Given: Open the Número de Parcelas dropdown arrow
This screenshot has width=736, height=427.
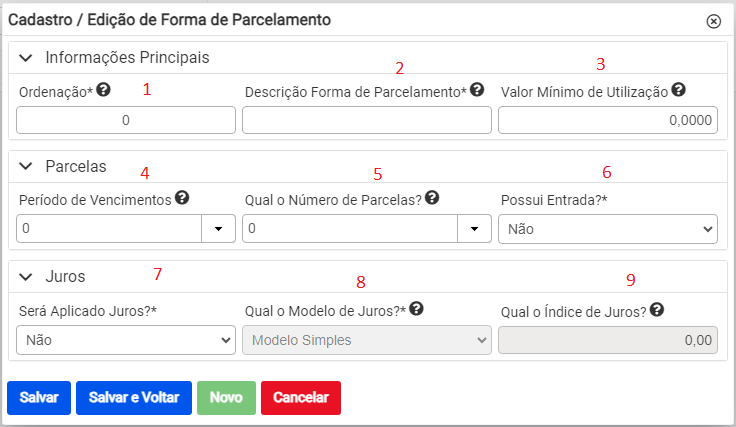Looking at the screenshot, I should click(x=475, y=229).
